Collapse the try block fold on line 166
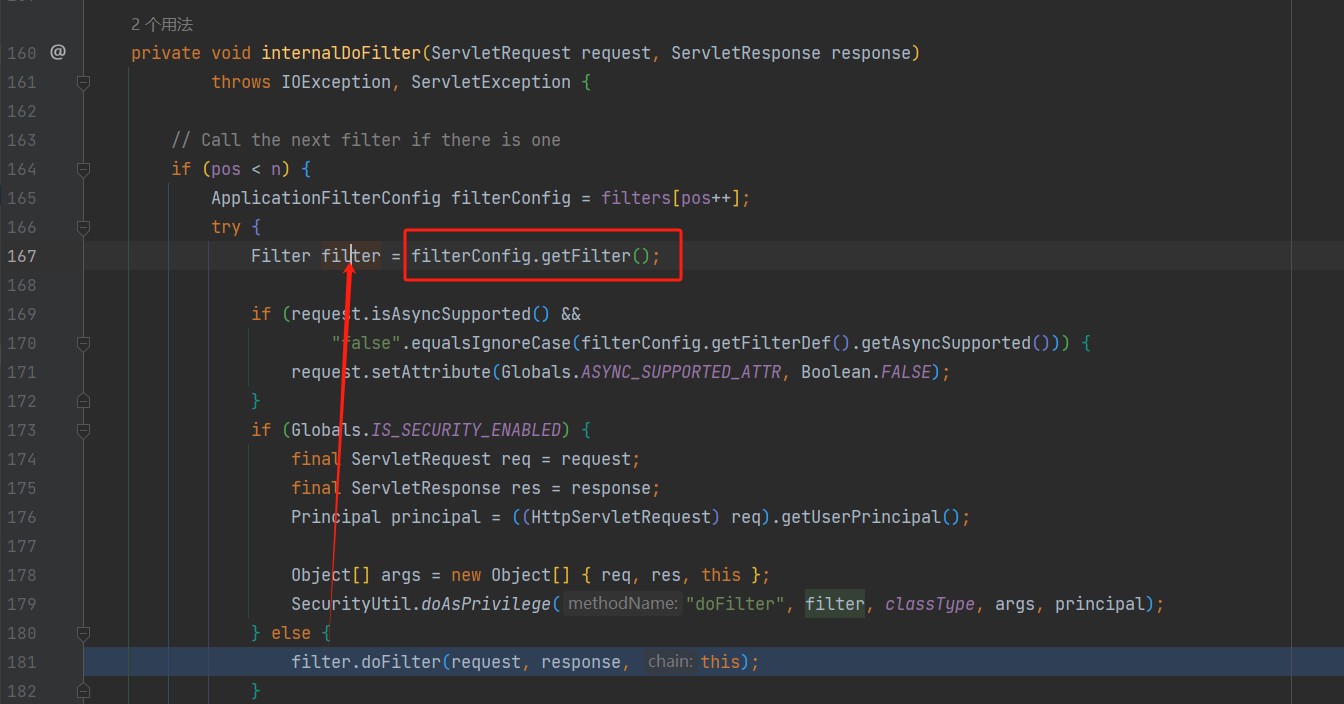The image size is (1344, 704). pyautogui.click(x=84, y=227)
